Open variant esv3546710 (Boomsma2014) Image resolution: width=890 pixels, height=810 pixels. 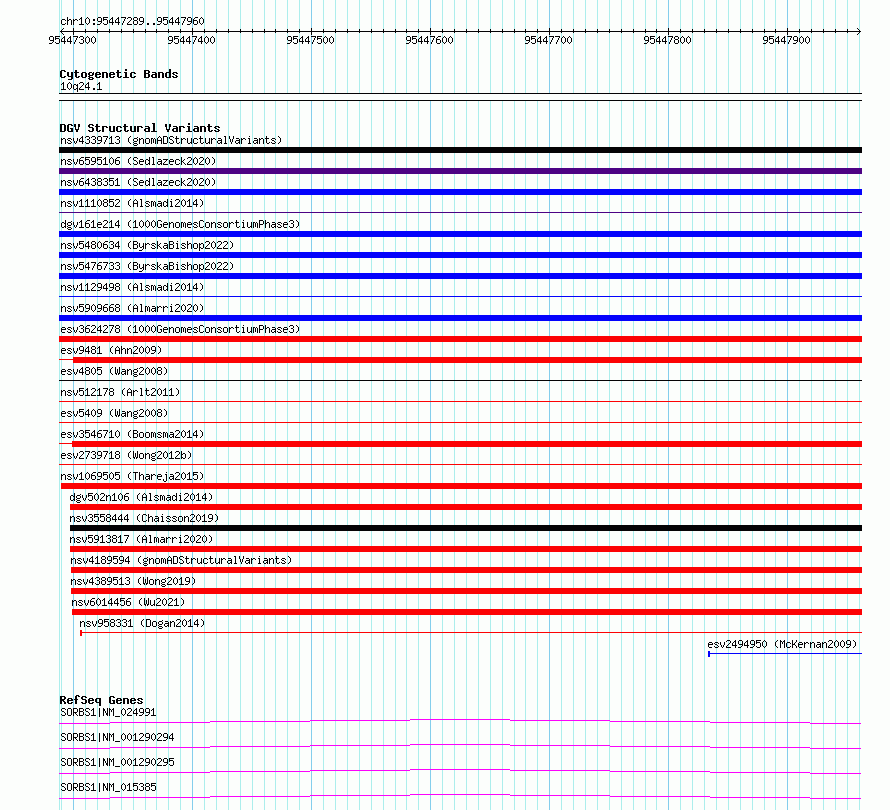pyautogui.click(x=132, y=434)
